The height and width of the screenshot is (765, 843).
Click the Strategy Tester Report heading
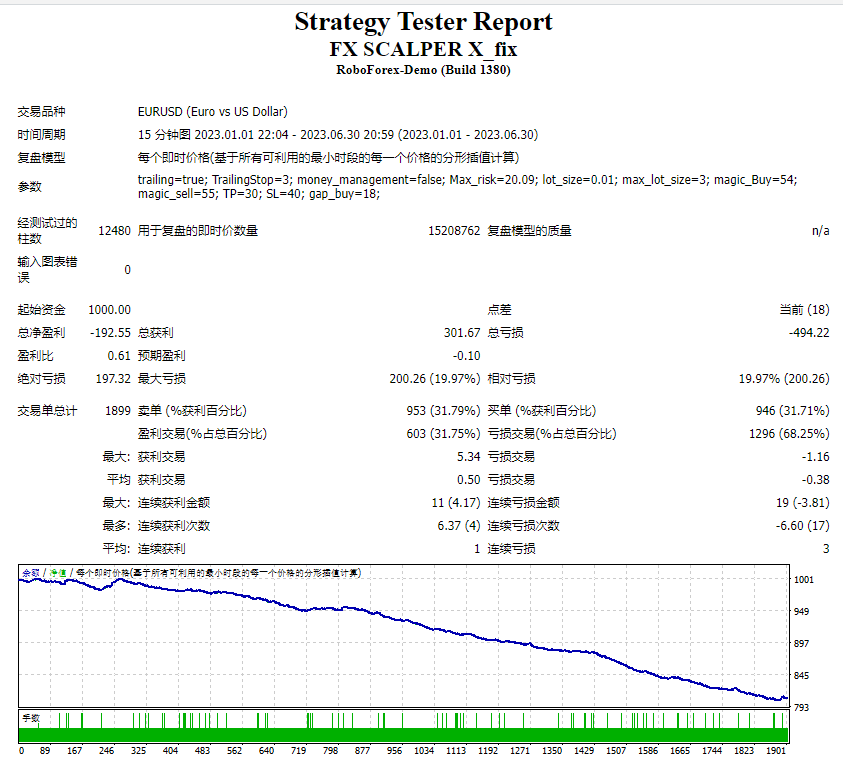(x=421, y=21)
